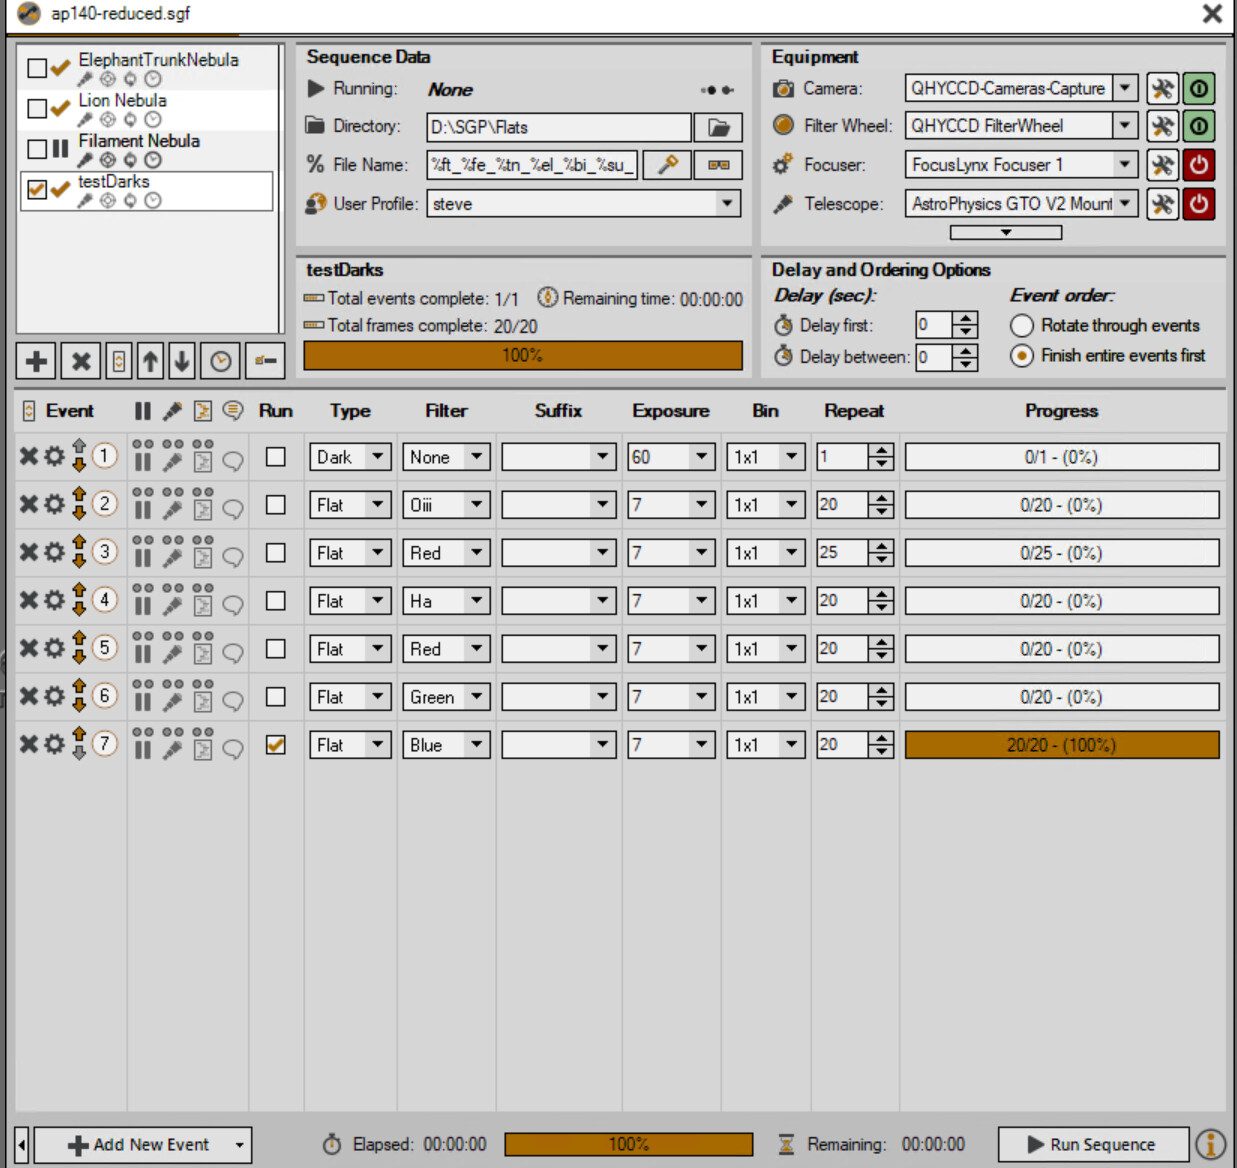Image resolution: width=1237 pixels, height=1168 pixels.
Task: Increase Delay first value
Action: click(965, 319)
